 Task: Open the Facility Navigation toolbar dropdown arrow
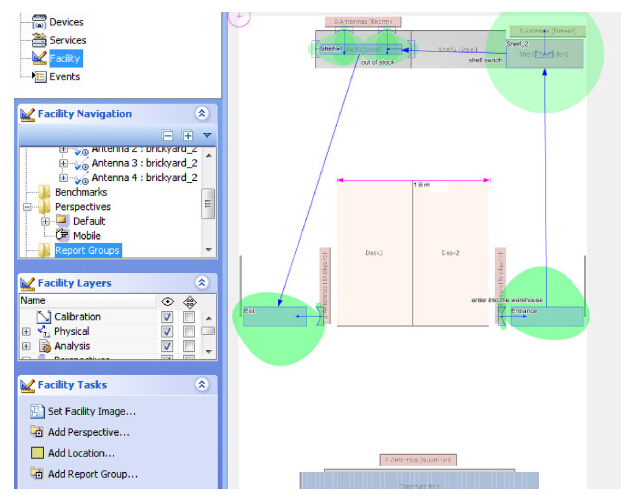(x=206, y=135)
